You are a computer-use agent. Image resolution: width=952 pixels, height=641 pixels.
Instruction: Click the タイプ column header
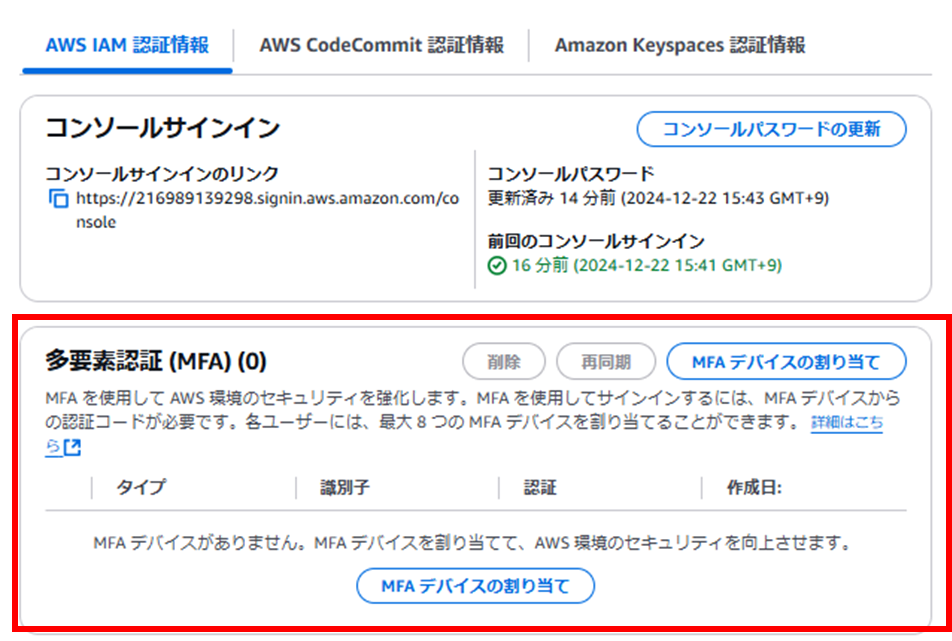point(141,487)
